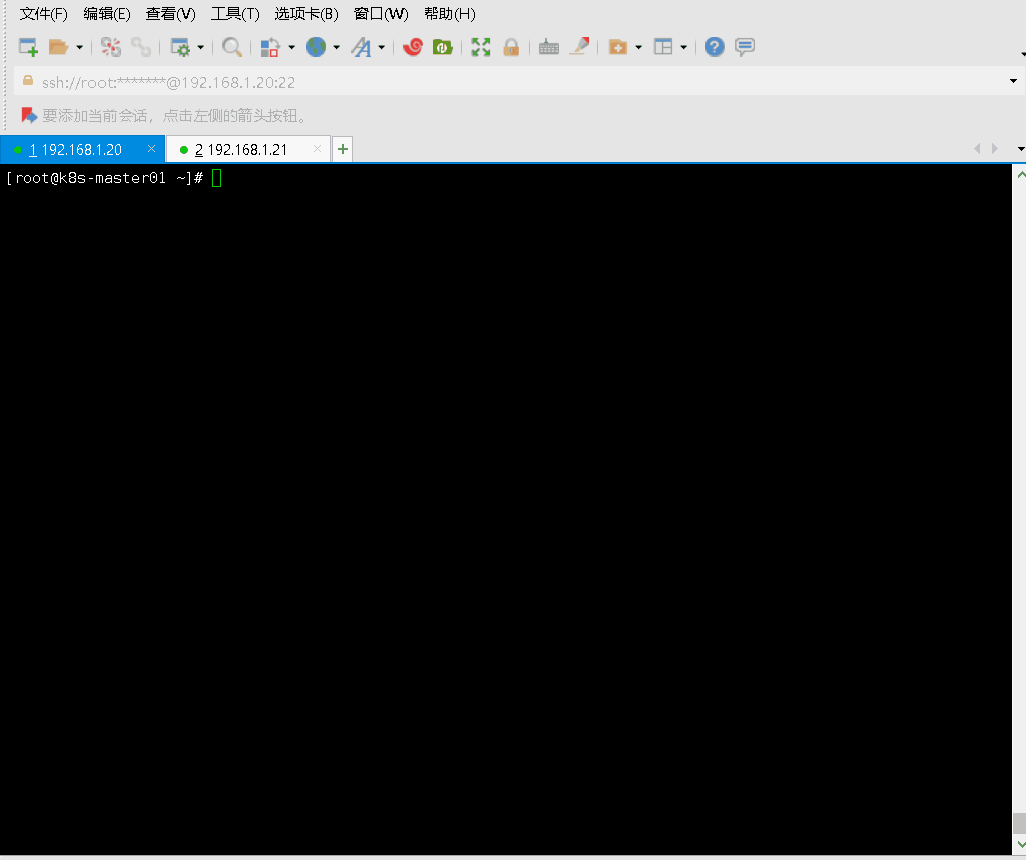Viewport: 1026px width, 860px height.
Task: Launch the Xftp file transfer tool
Action: pos(442,46)
